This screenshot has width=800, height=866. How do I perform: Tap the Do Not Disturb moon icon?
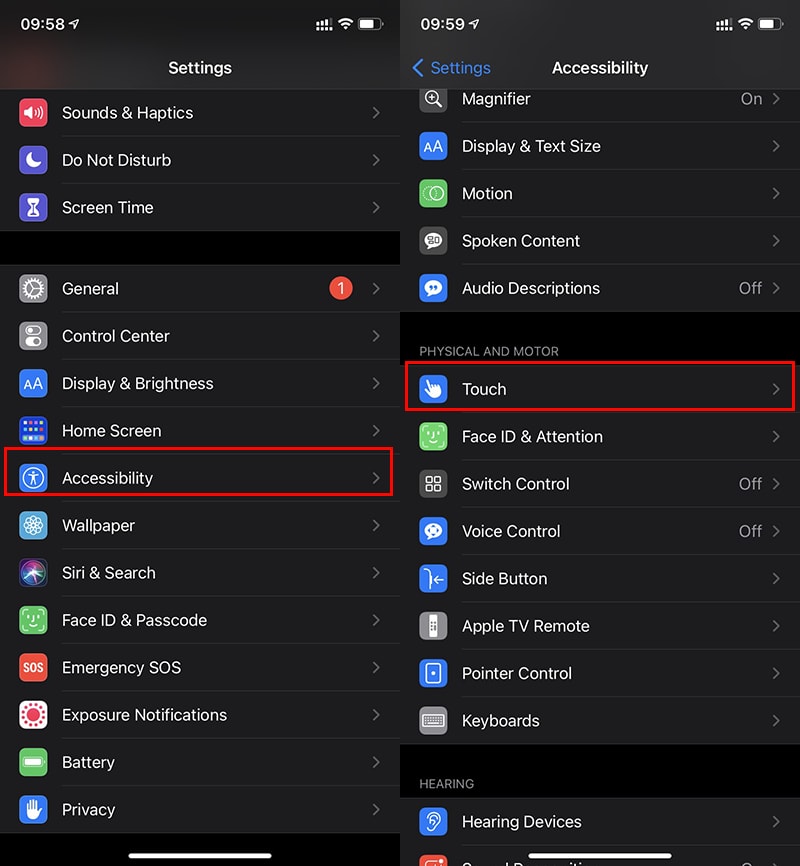coord(33,160)
